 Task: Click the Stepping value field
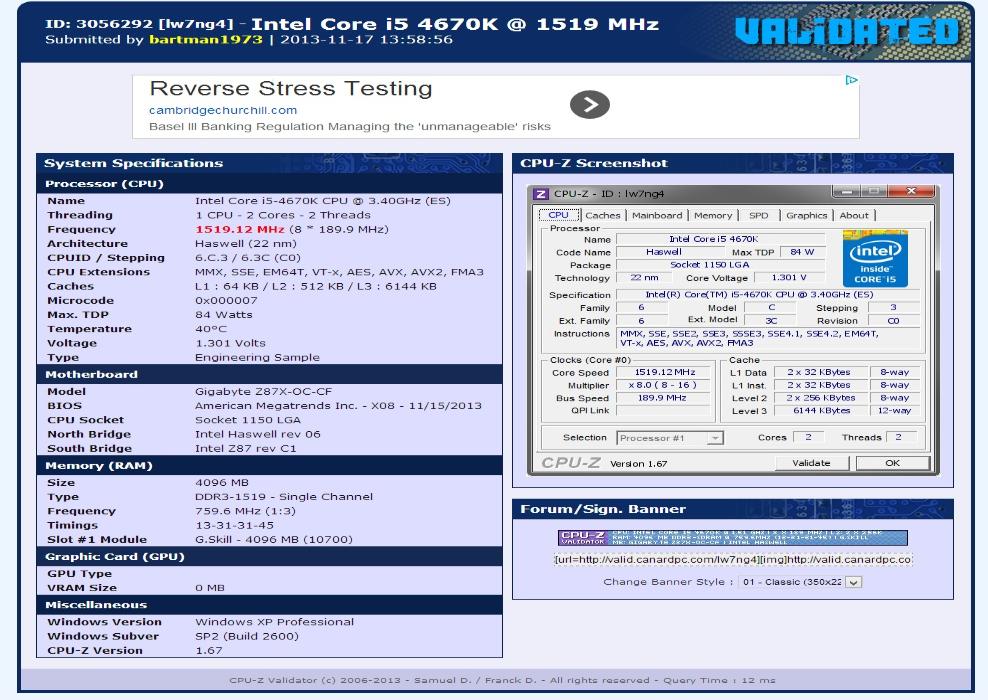[x=893, y=307]
